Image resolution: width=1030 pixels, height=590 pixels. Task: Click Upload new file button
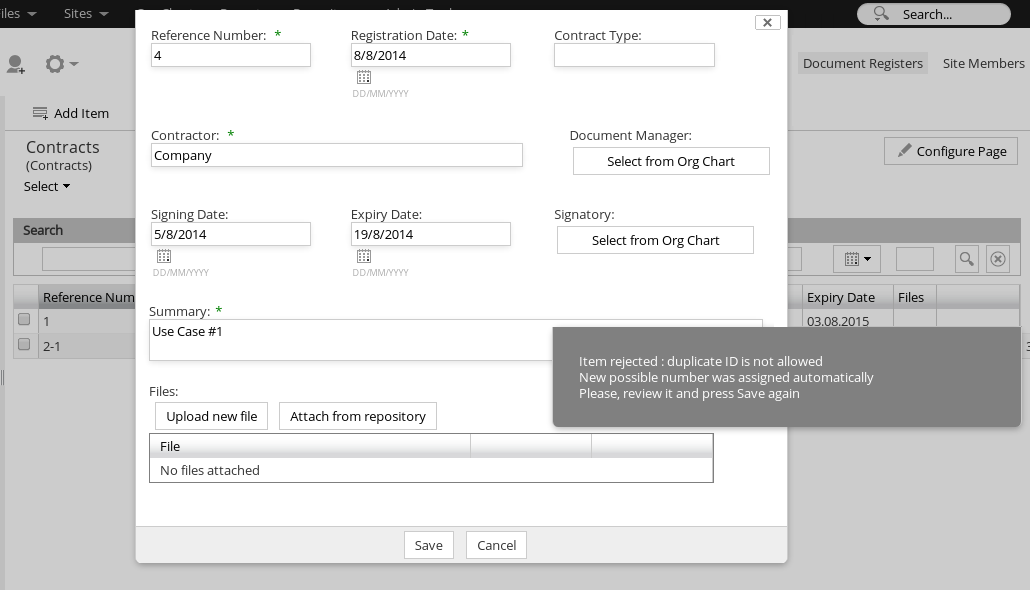pyautogui.click(x=211, y=416)
